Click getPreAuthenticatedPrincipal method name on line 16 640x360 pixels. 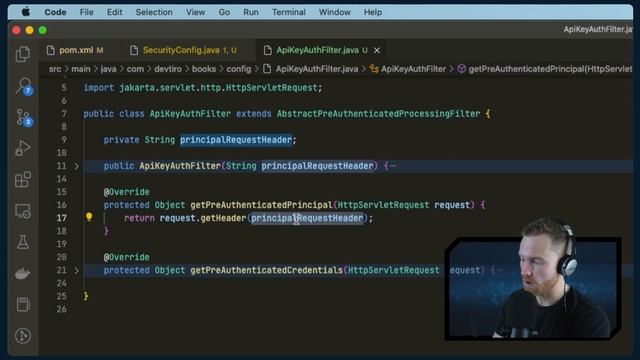pyautogui.click(x=261, y=205)
